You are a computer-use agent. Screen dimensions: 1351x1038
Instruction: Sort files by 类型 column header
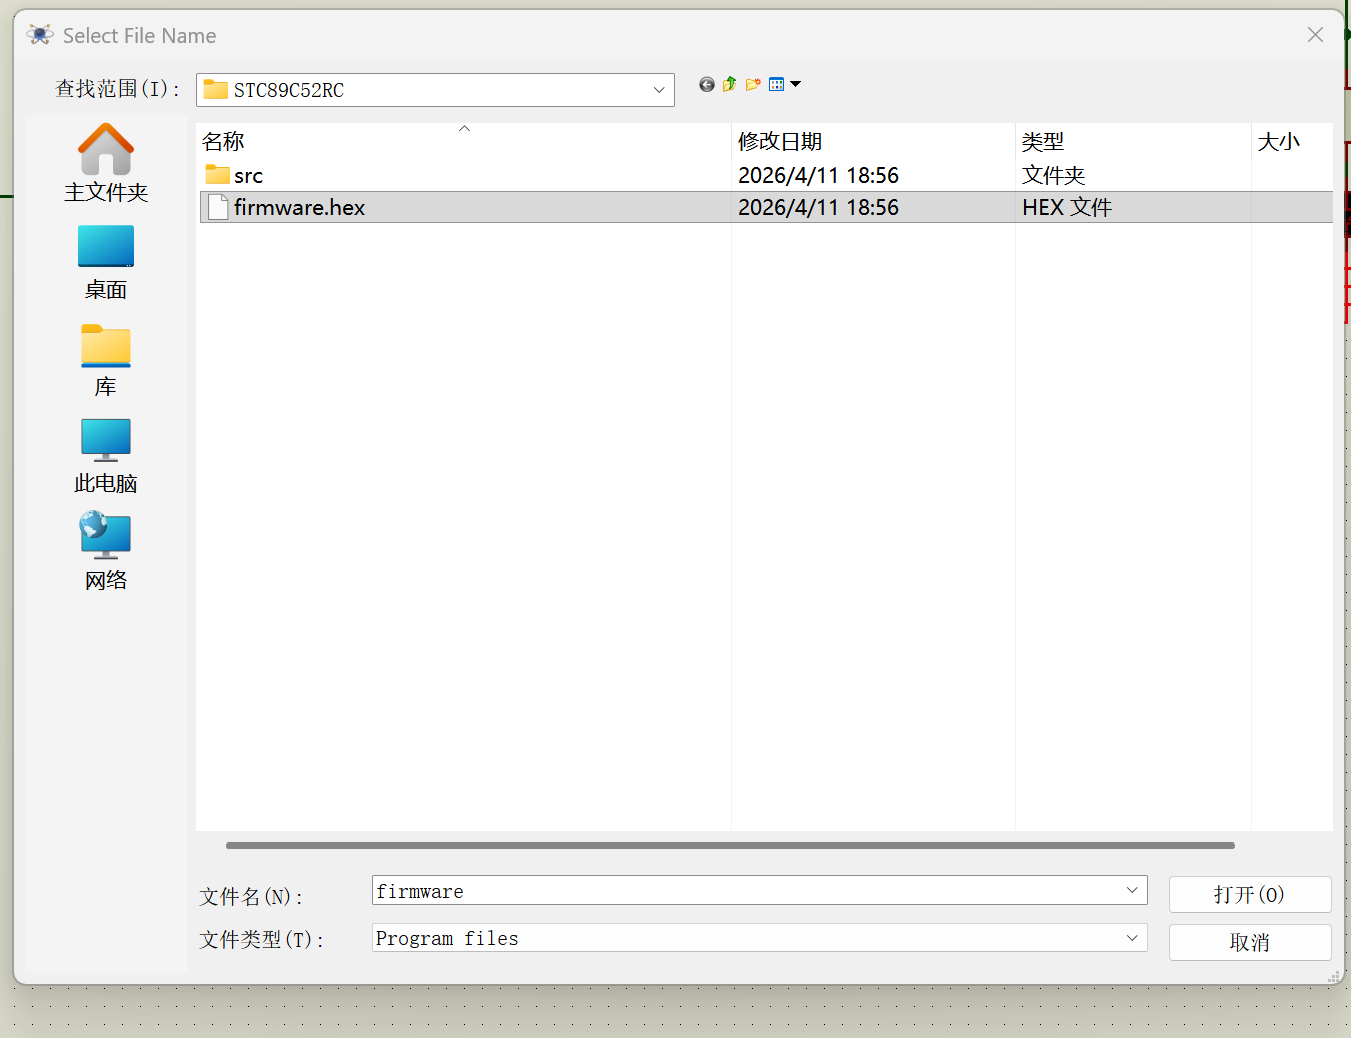click(x=1043, y=142)
